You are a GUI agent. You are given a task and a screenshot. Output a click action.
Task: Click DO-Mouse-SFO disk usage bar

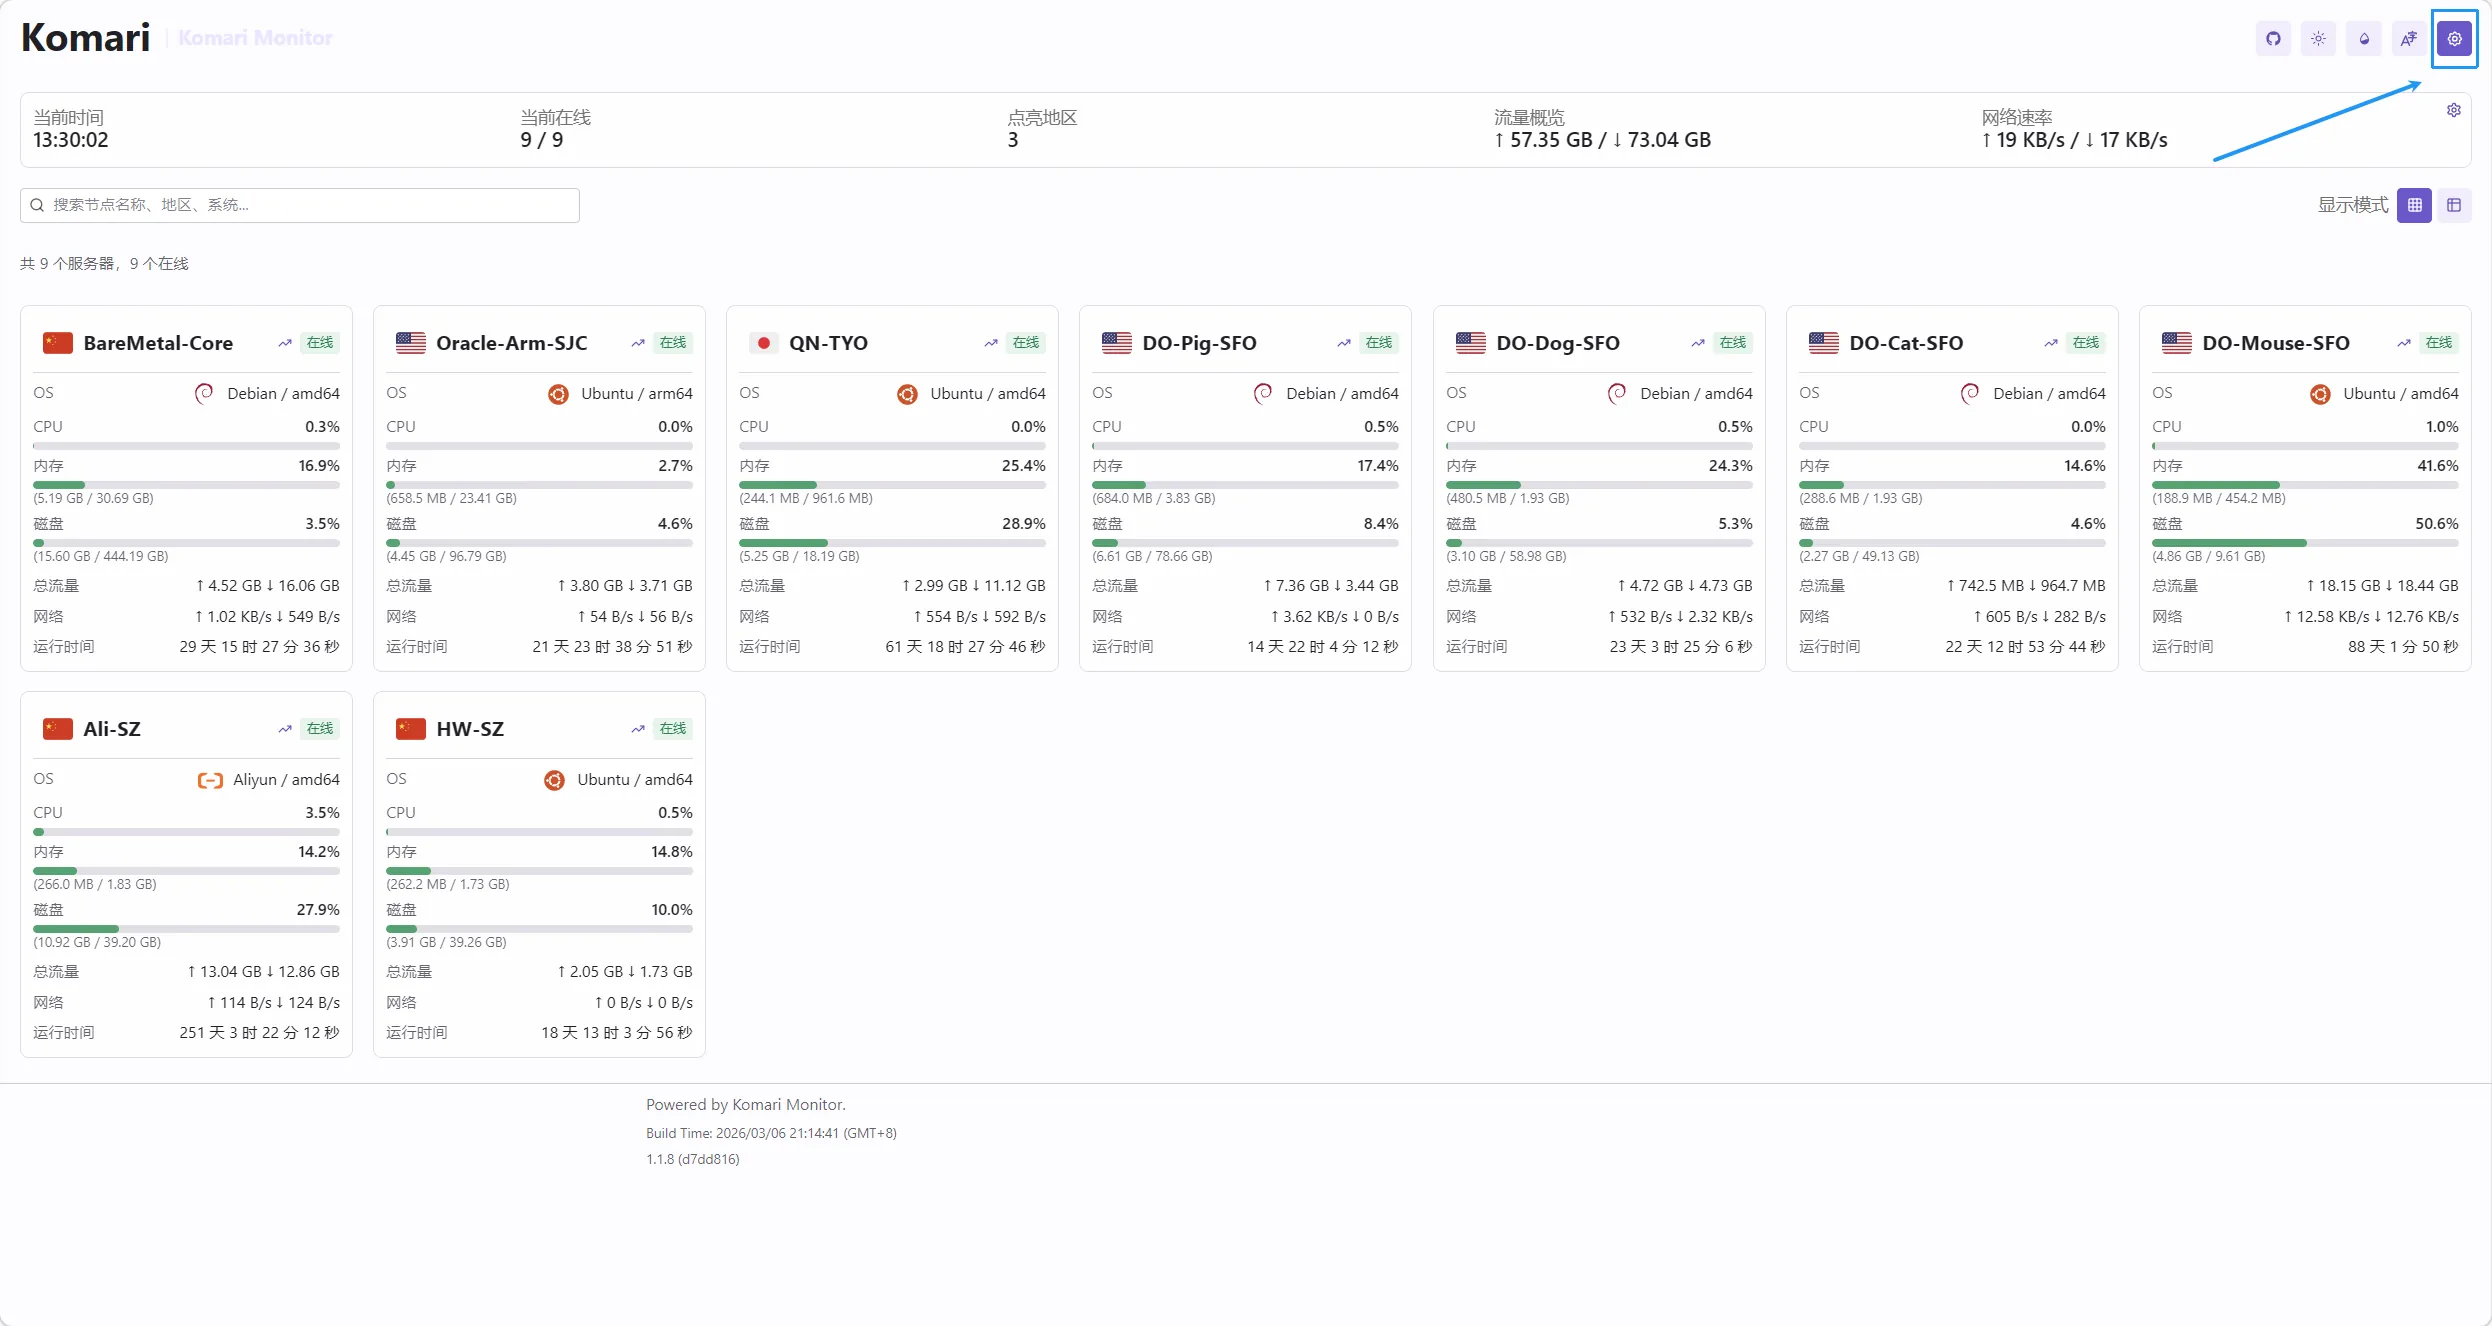click(x=2304, y=543)
